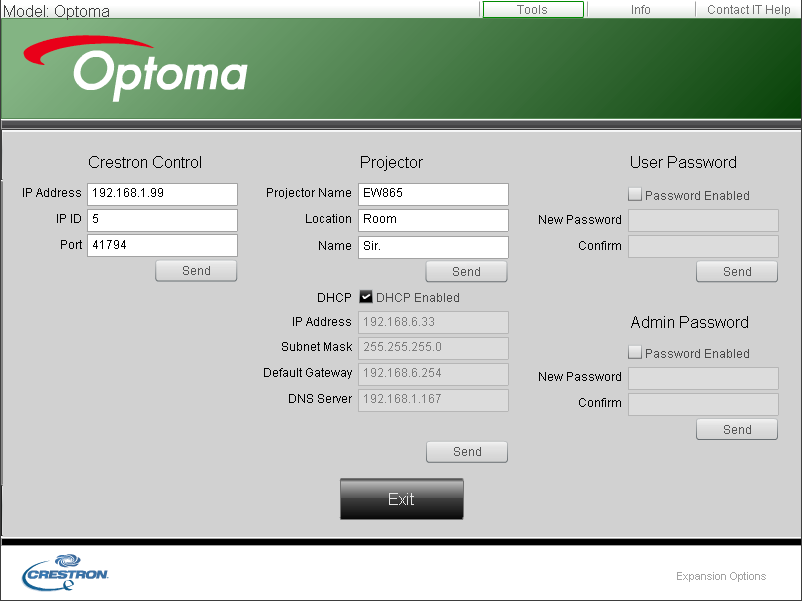
Task: Enable the Admin Password checkbox
Action: click(635, 353)
